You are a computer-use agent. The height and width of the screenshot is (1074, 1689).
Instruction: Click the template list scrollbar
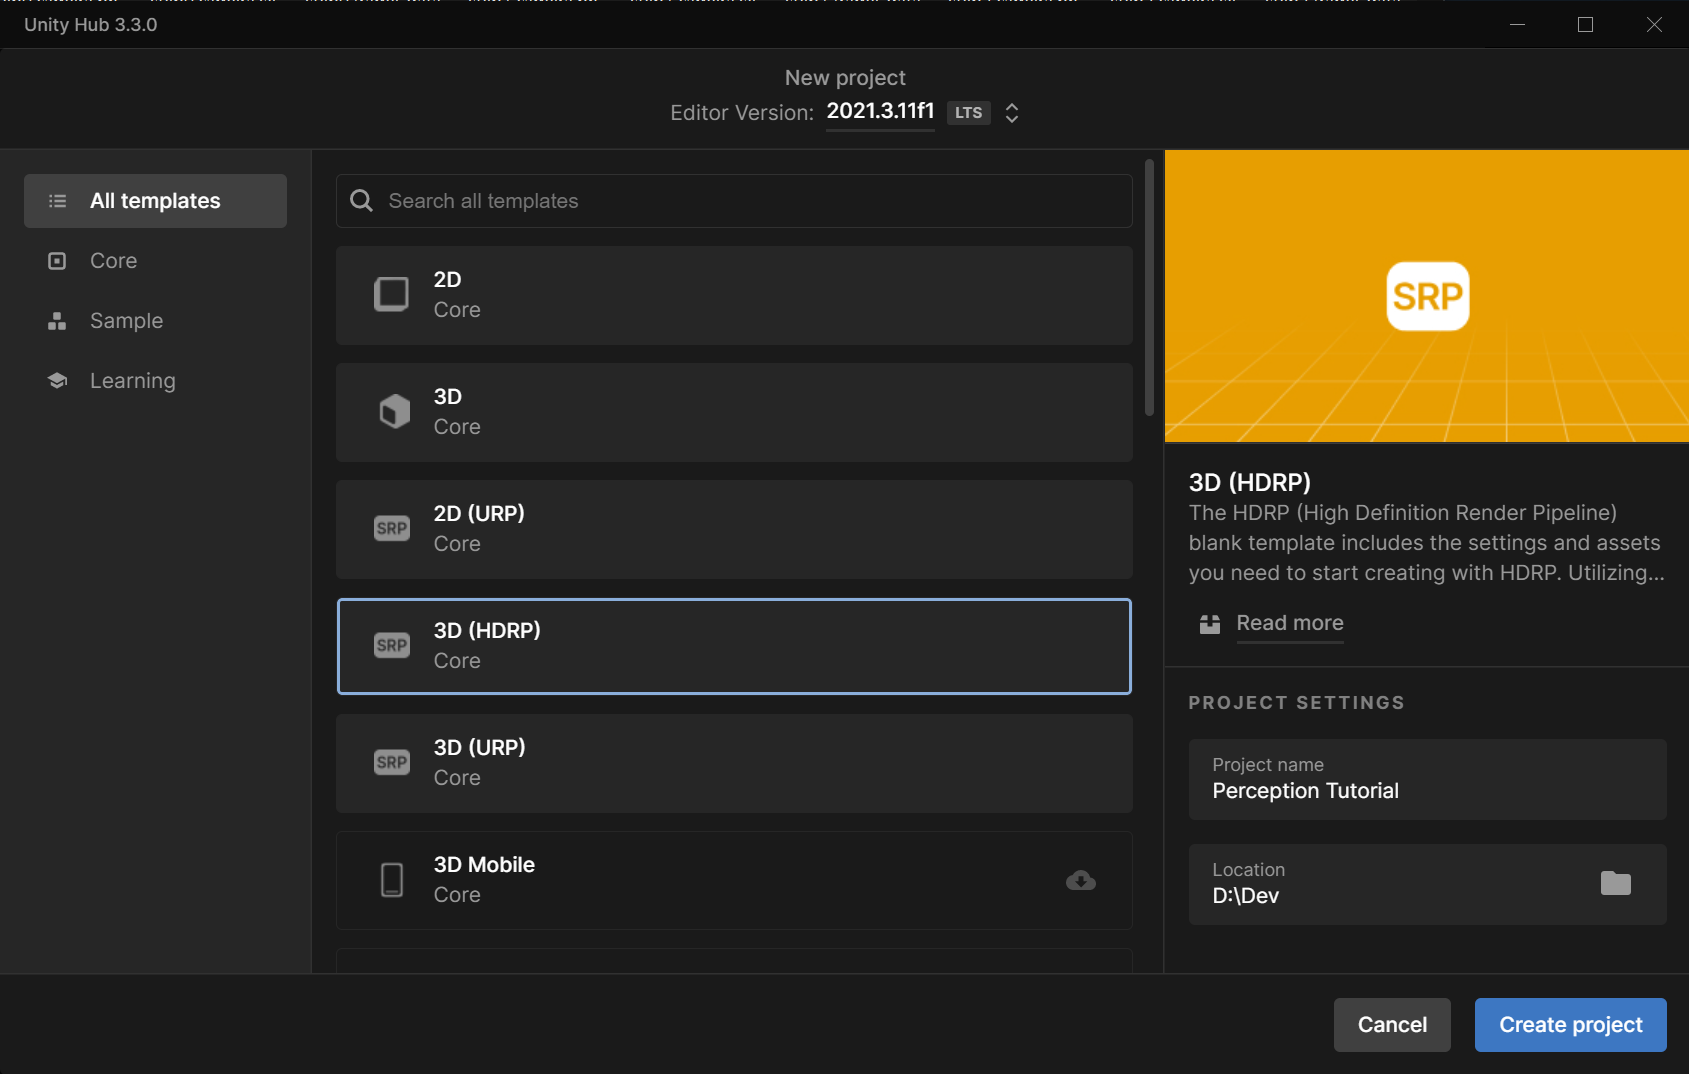pos(1149,288)
